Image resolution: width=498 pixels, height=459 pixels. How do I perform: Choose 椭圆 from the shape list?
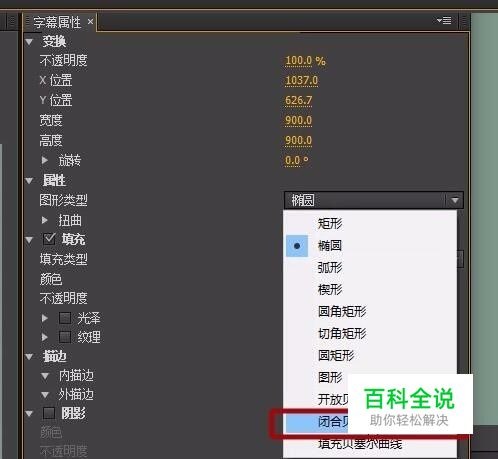[x=370, y=246]
